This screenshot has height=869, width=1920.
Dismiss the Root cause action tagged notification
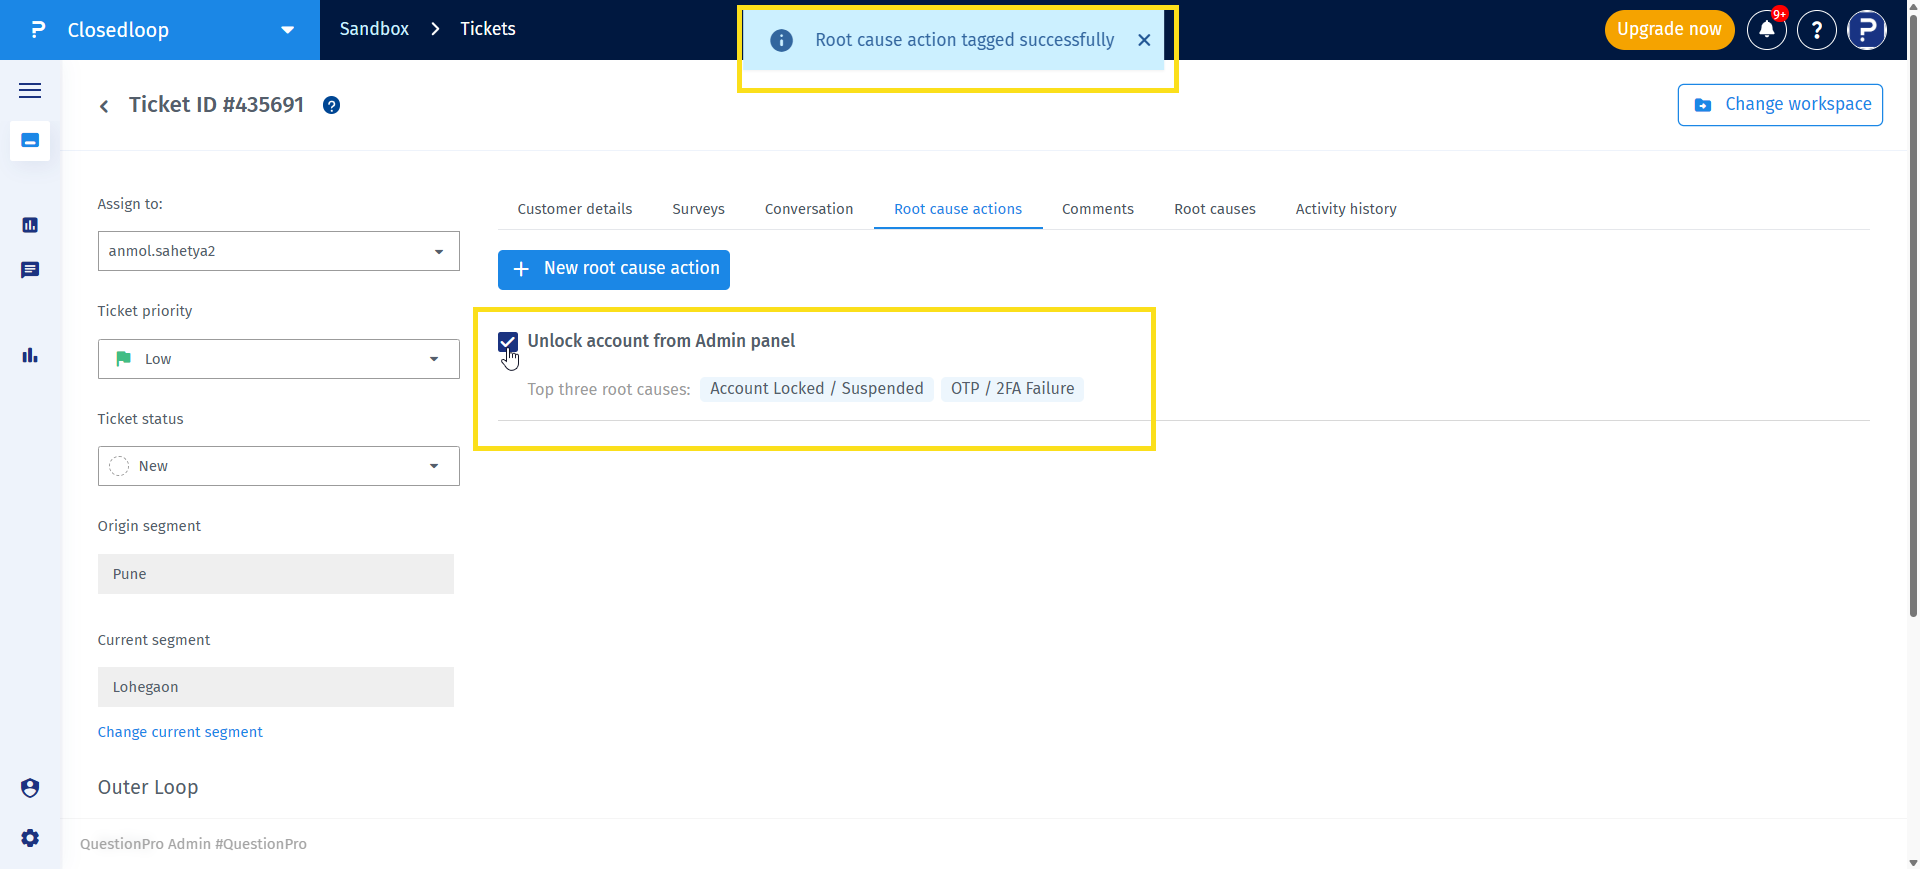pyautogui.click(x=1144, y=40)
